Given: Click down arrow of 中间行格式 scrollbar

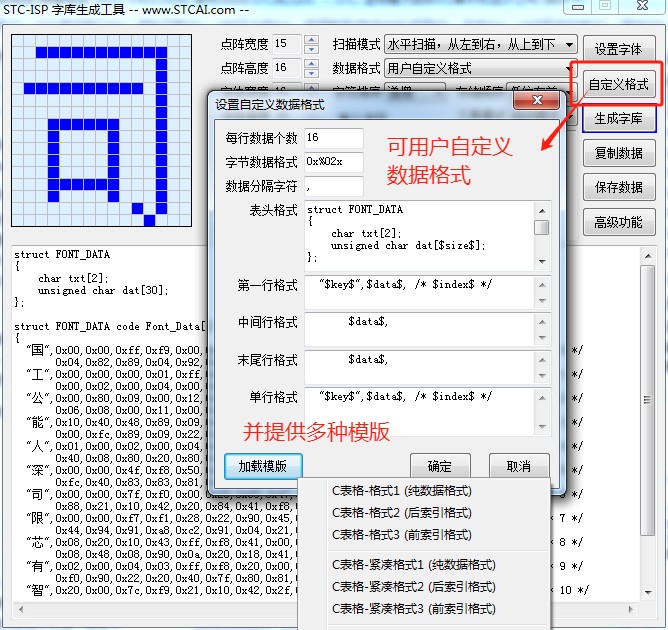Looking at the screenshot, I should click(542, 338).
